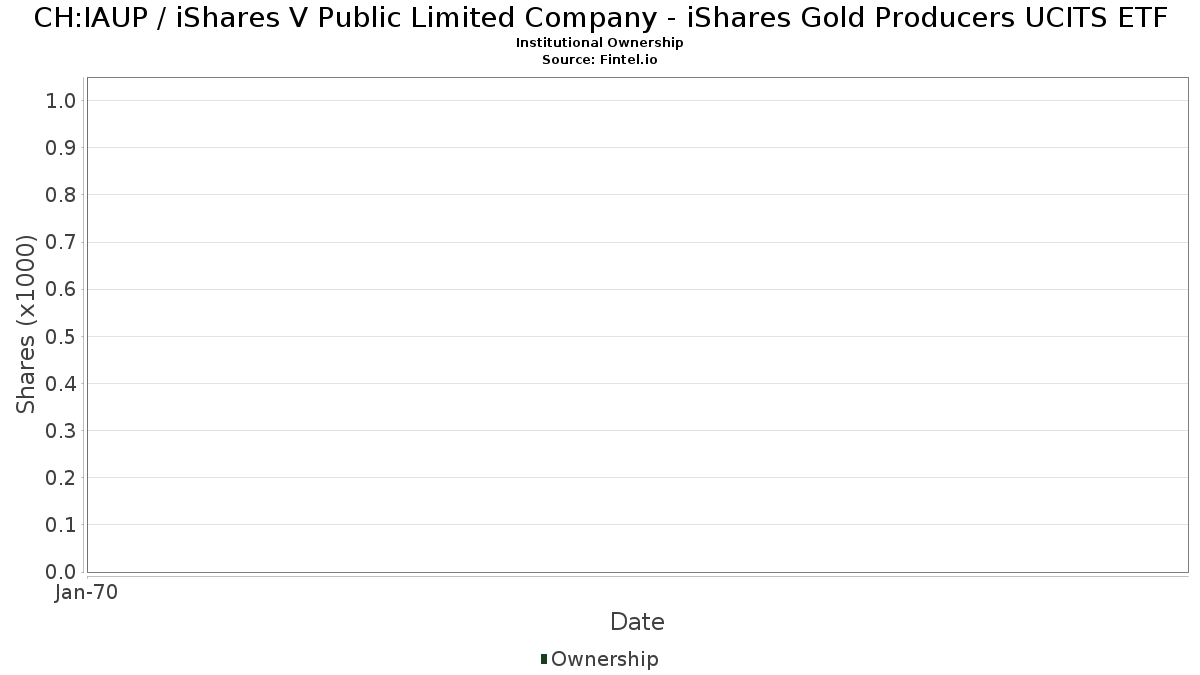
Task: Click the center of the empty plot area
Action: [x=637, y=325]
